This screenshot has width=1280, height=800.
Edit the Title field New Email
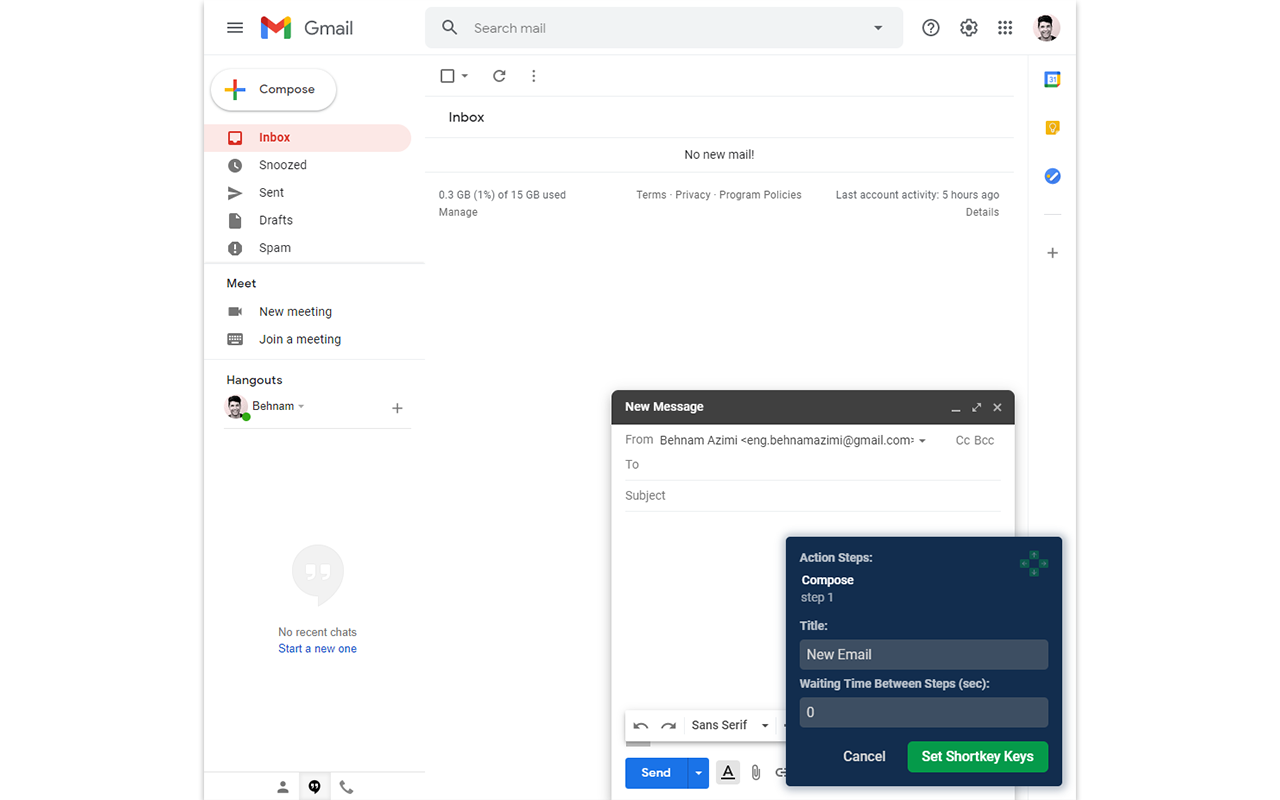point(924,655)
